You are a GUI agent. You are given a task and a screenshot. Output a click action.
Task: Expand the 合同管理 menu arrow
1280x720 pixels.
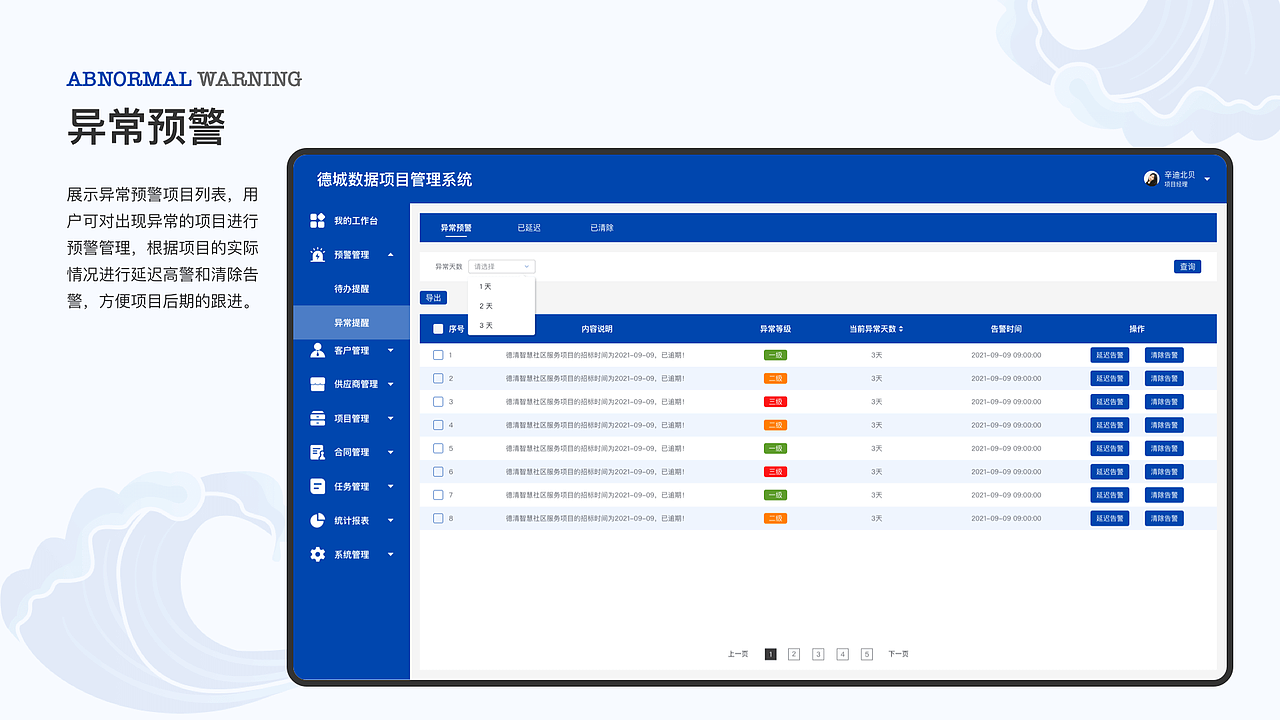coord(391,452)
